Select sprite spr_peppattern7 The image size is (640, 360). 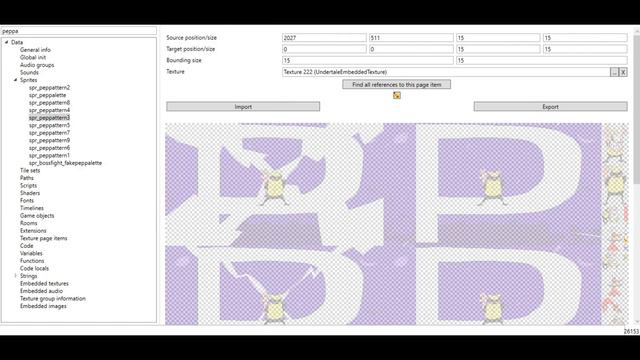49,133
